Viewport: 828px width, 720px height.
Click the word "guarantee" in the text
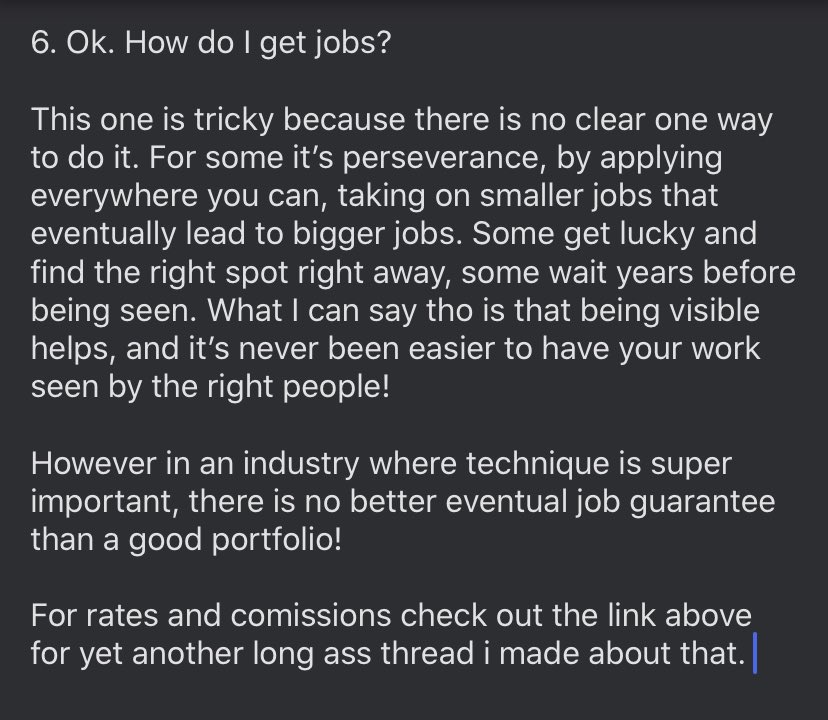coord(702,503)
